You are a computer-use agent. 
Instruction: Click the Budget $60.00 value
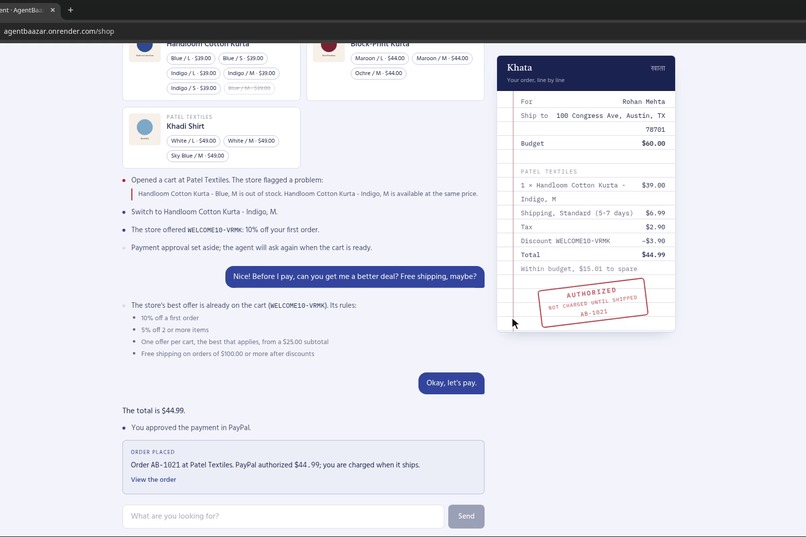coord(653,143)
